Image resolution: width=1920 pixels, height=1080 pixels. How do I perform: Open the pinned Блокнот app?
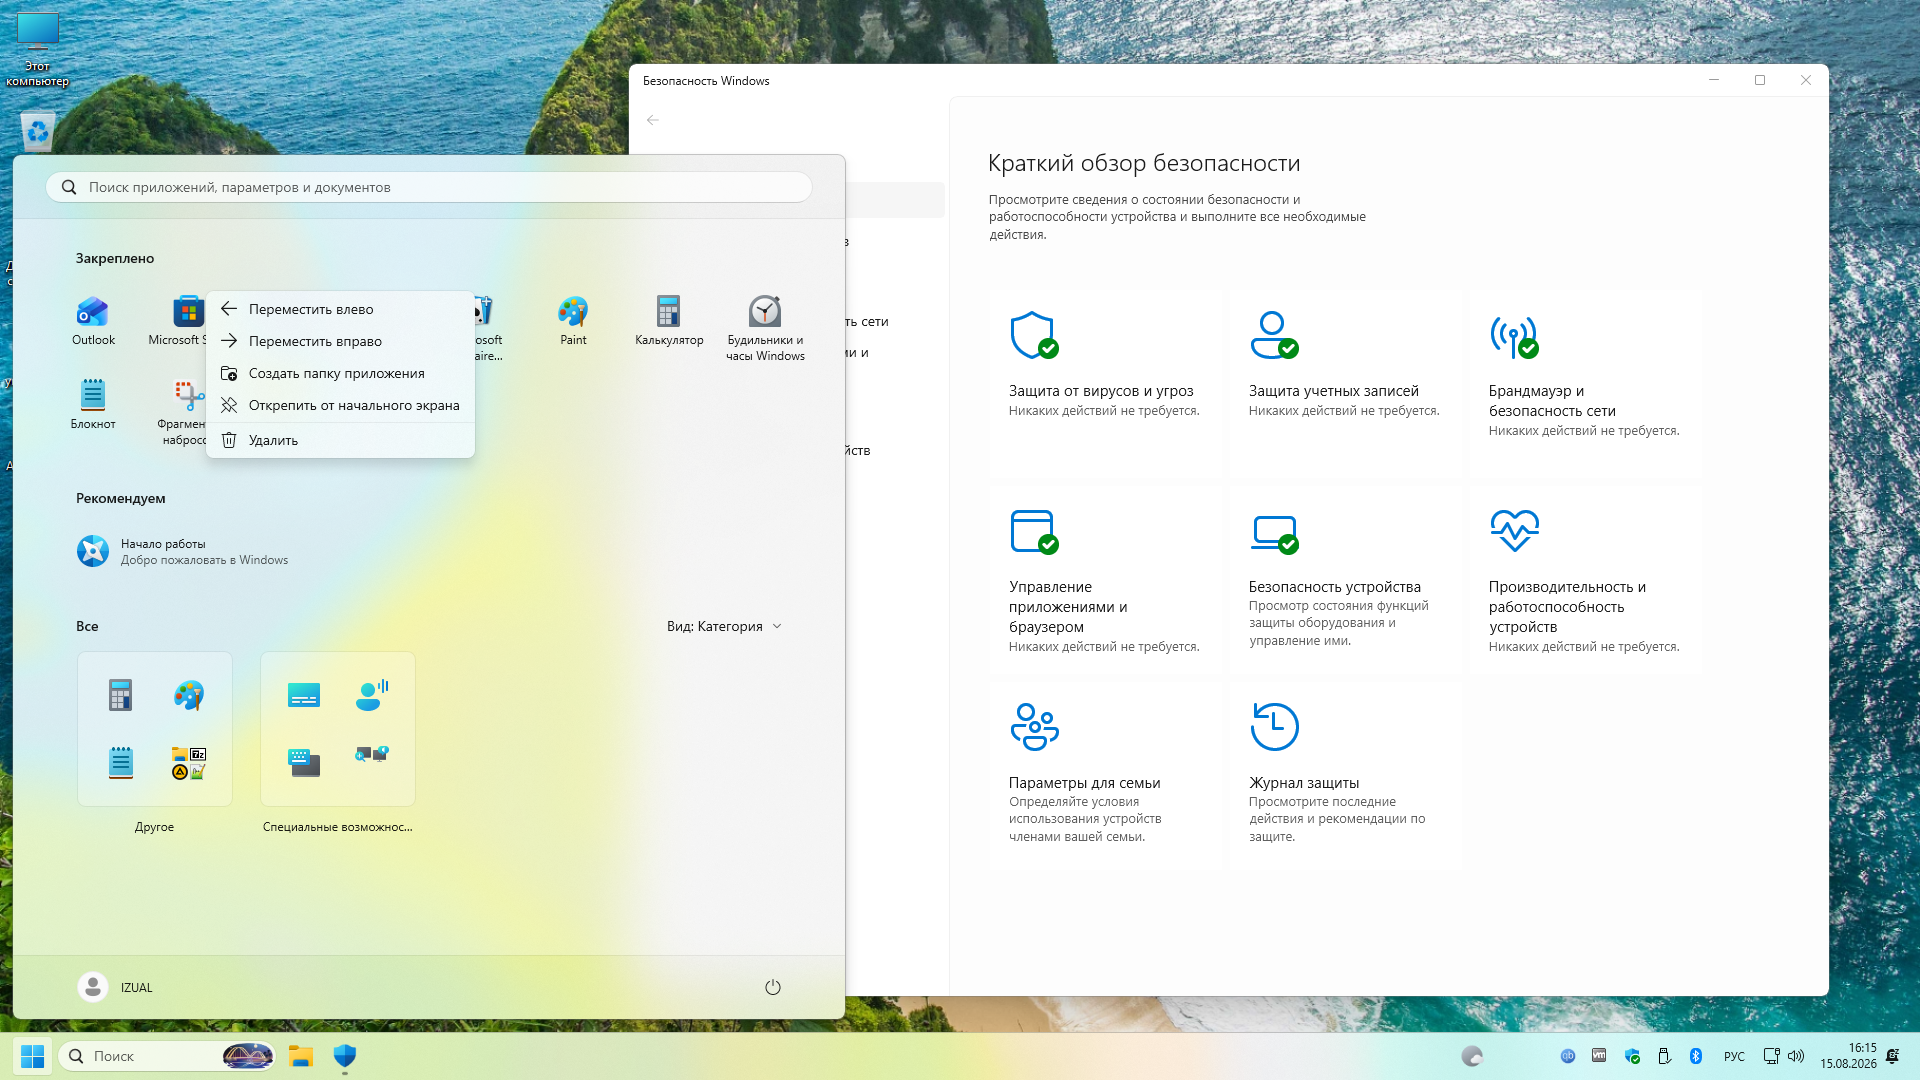pos(93,405)
